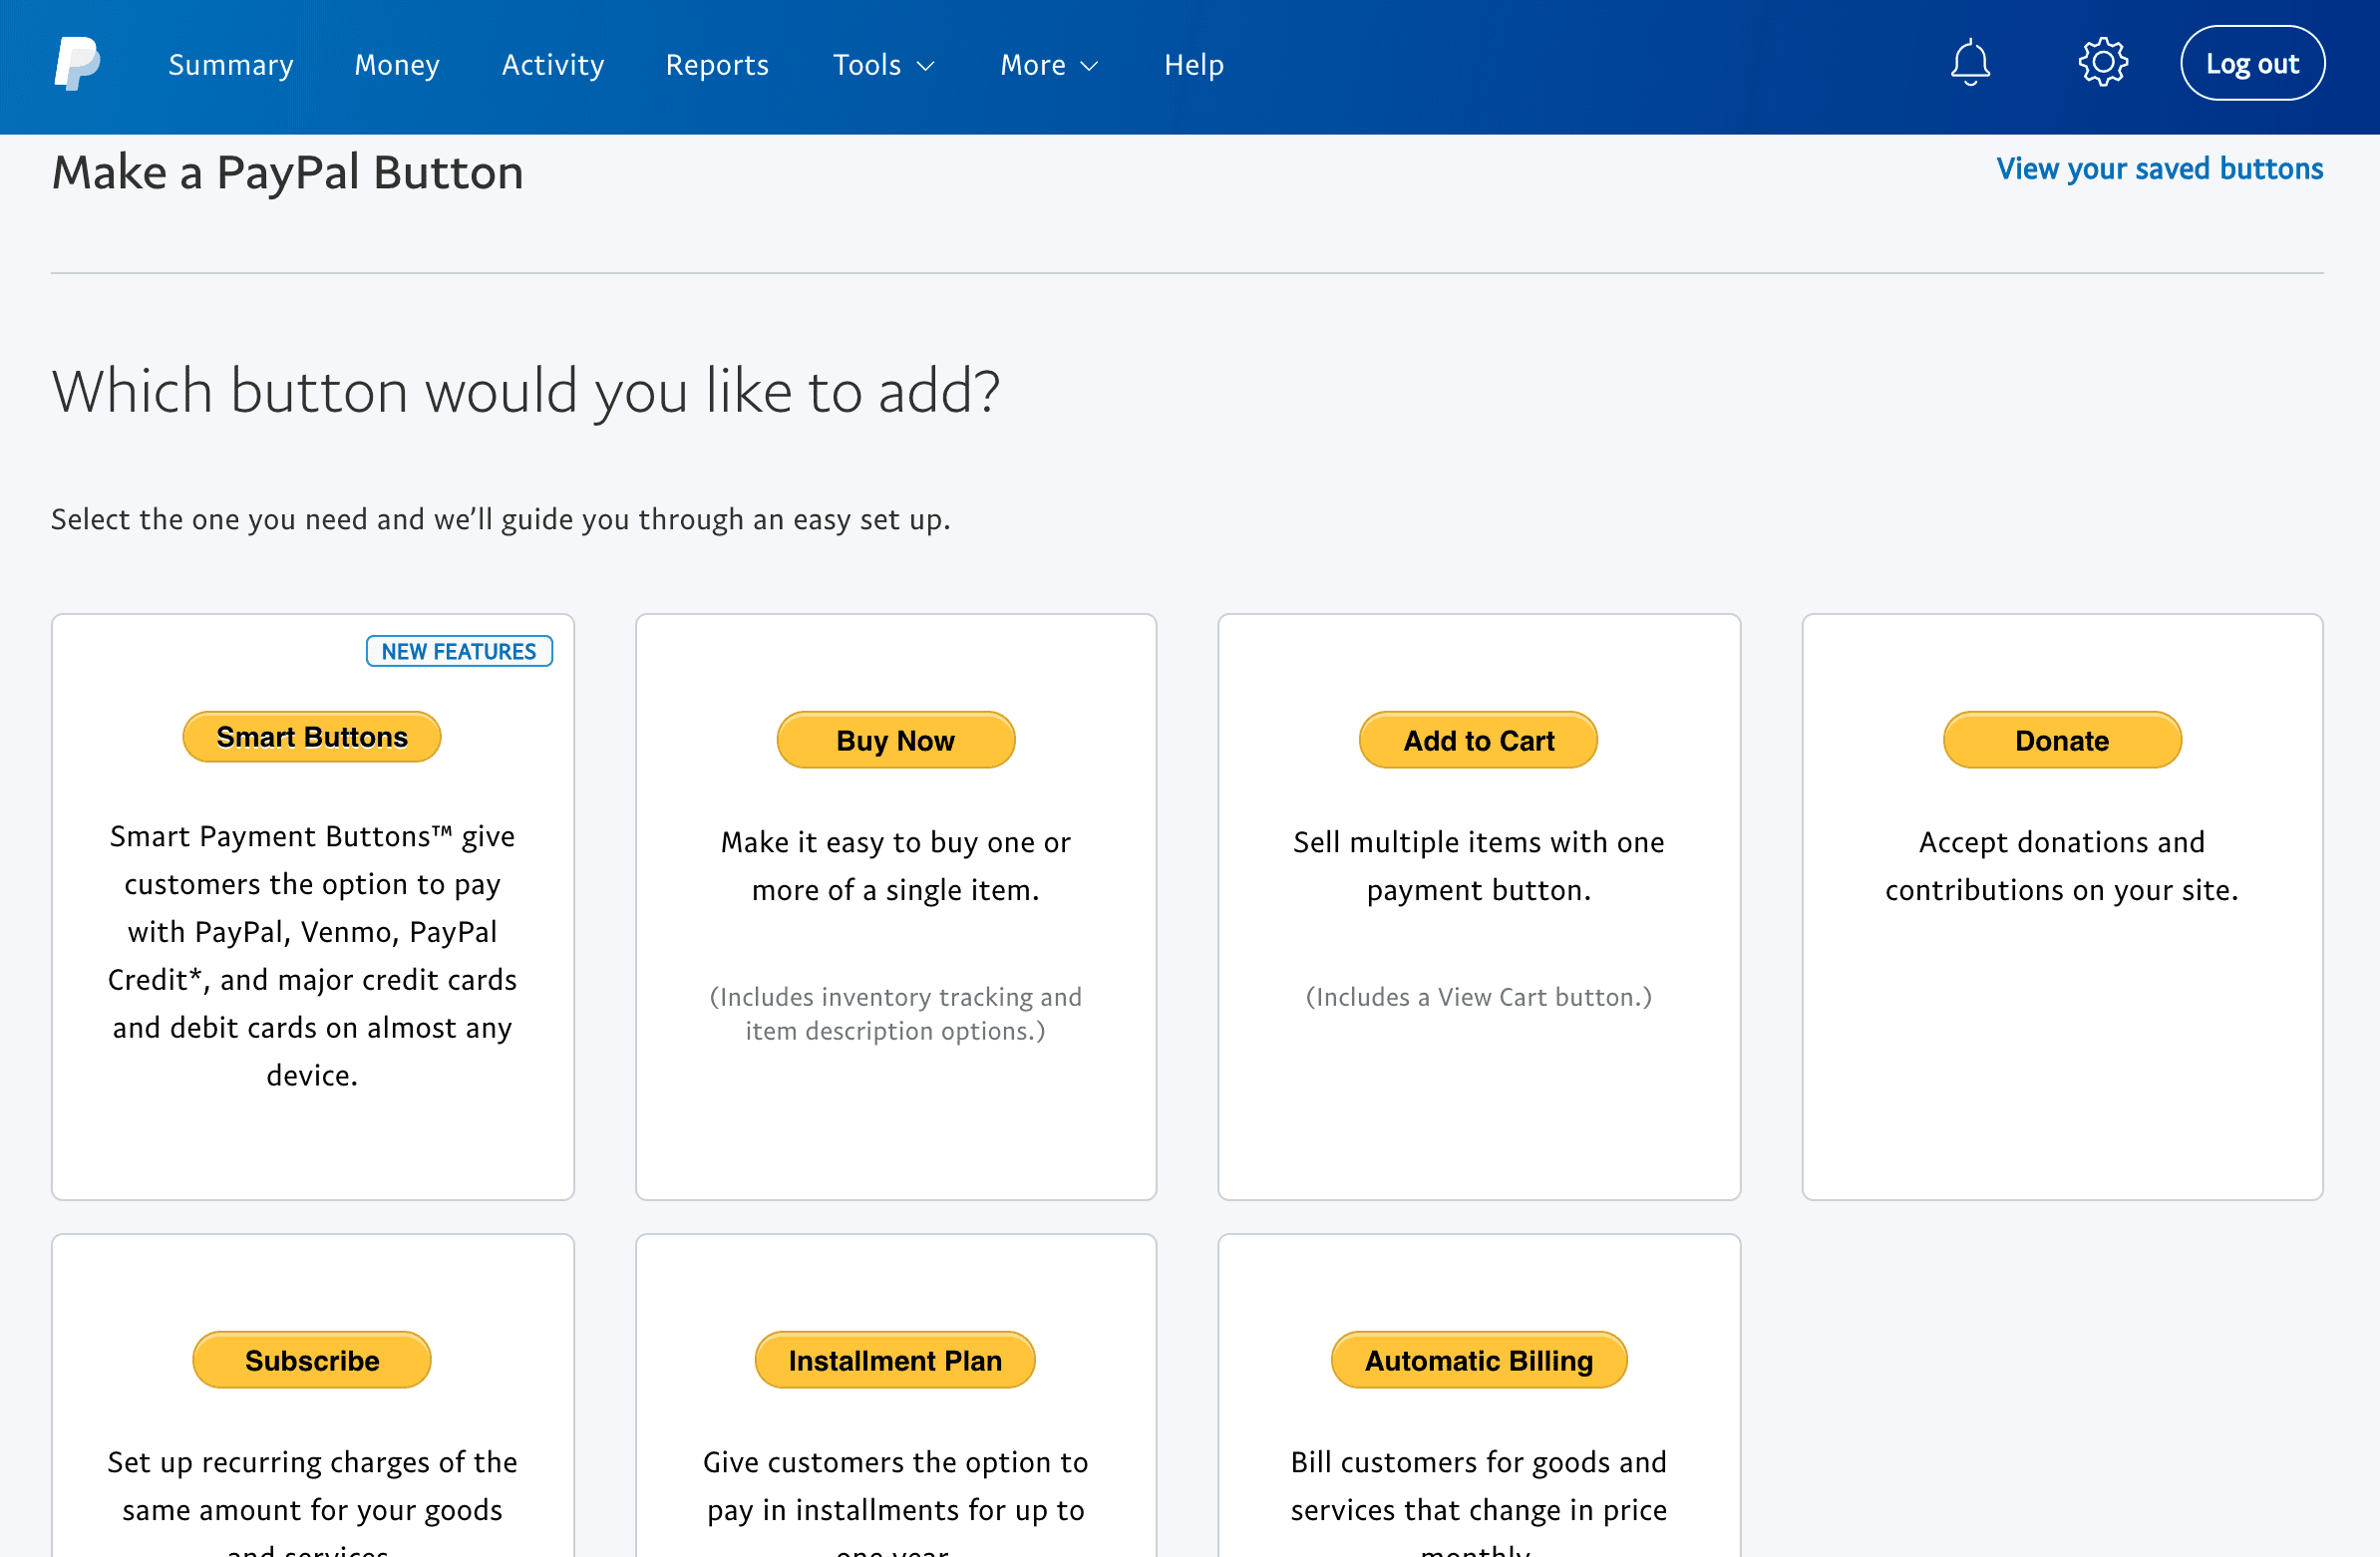Choose the Buy Now button
Screen dimensions: 2380x1557
pos(895,741)
